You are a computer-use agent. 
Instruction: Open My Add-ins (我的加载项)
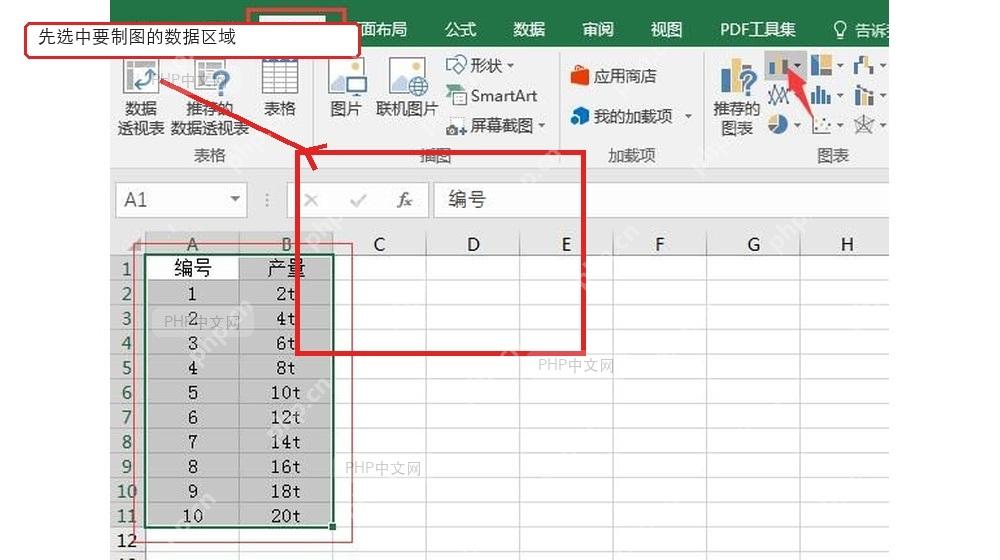(x=631, y=116)
